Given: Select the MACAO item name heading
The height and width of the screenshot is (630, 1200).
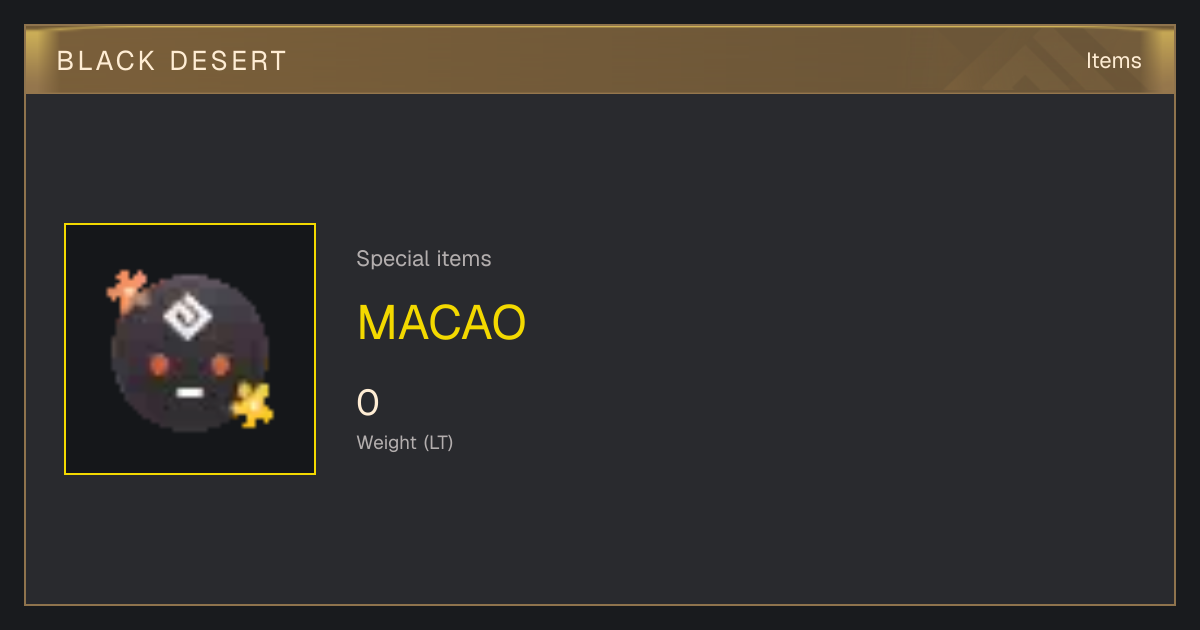Looking at the screenshot, I should (x=441, y=322).
